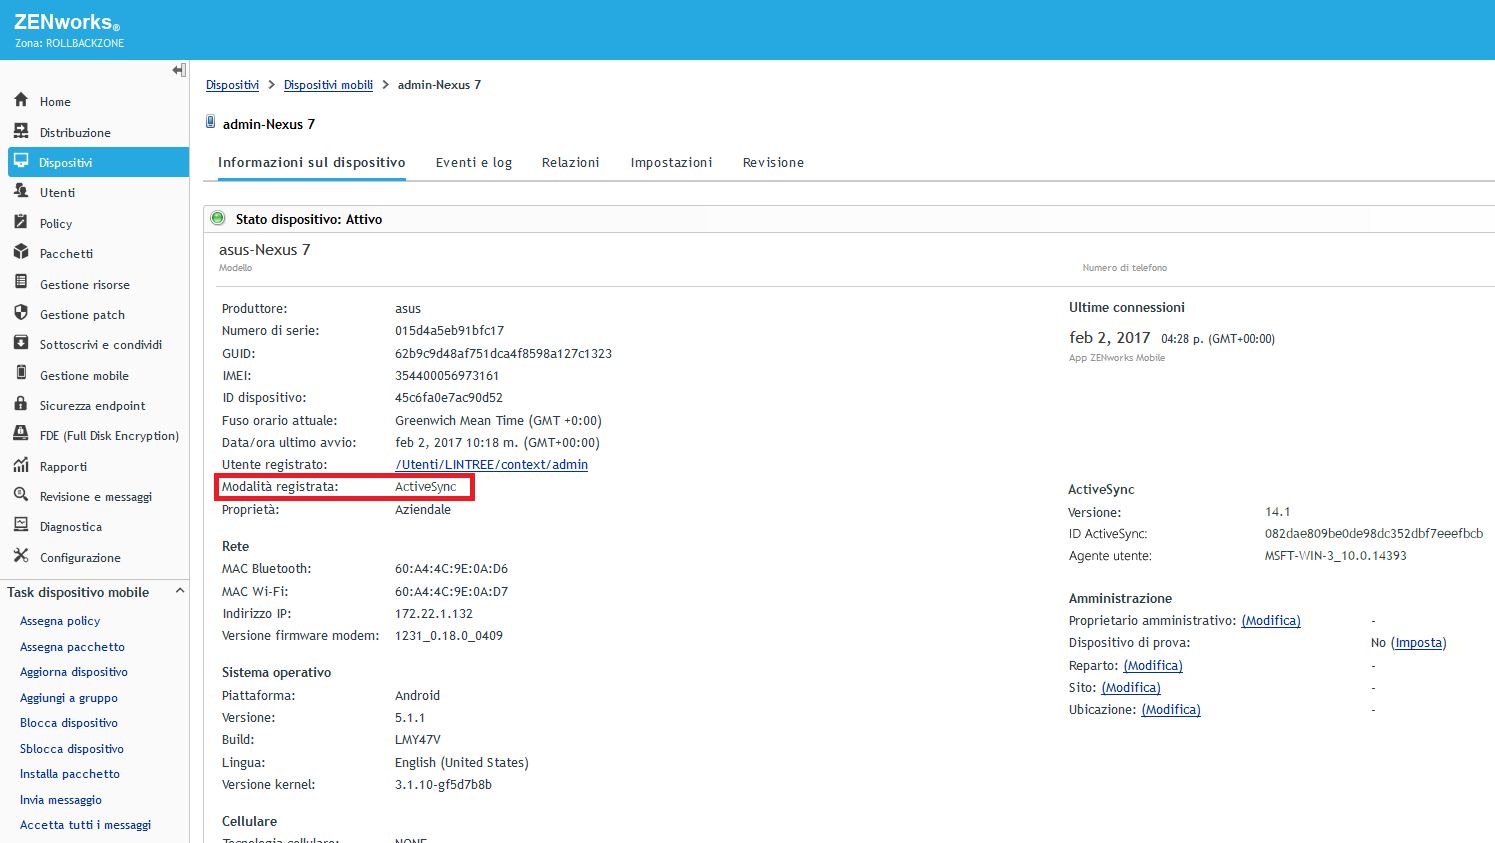Screen dimensions: 1495x843
Task: Switch to the Eventi e log tab
Action: 474,163
